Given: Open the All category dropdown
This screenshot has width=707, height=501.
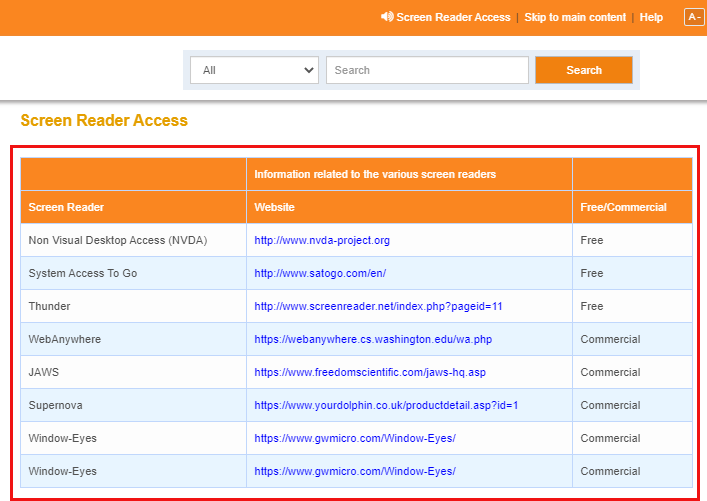Looking at the screenshot, I should (x=254, y=70).
